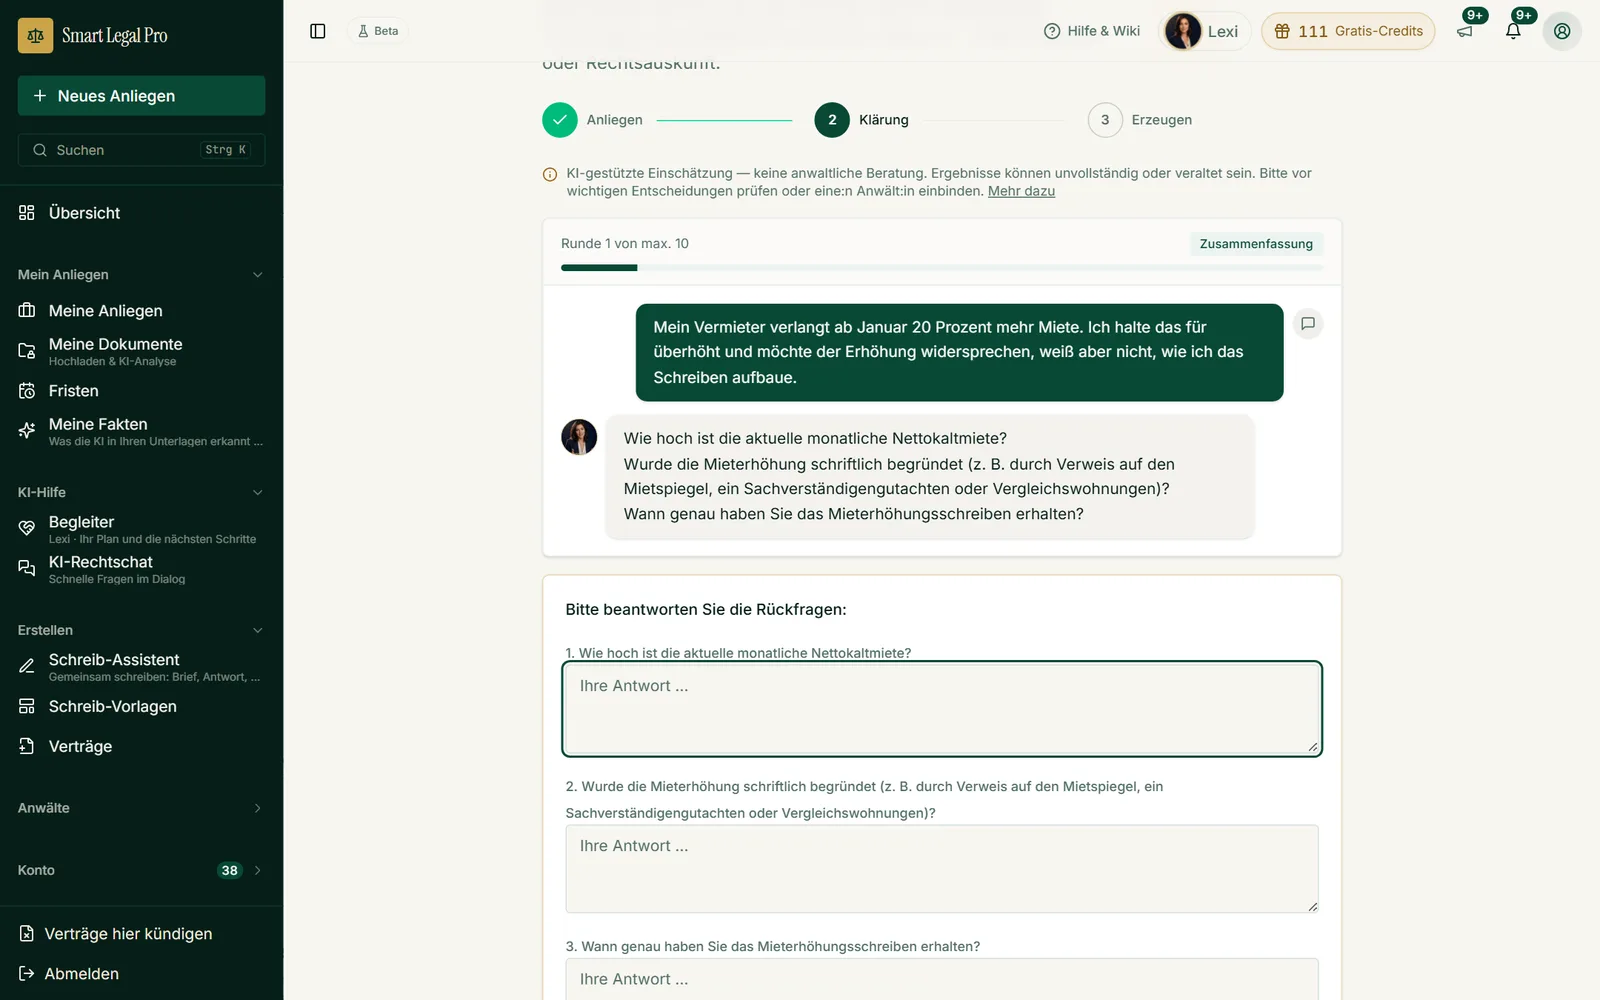Click Verträge hier kündigen

click(x=141, y=934)
